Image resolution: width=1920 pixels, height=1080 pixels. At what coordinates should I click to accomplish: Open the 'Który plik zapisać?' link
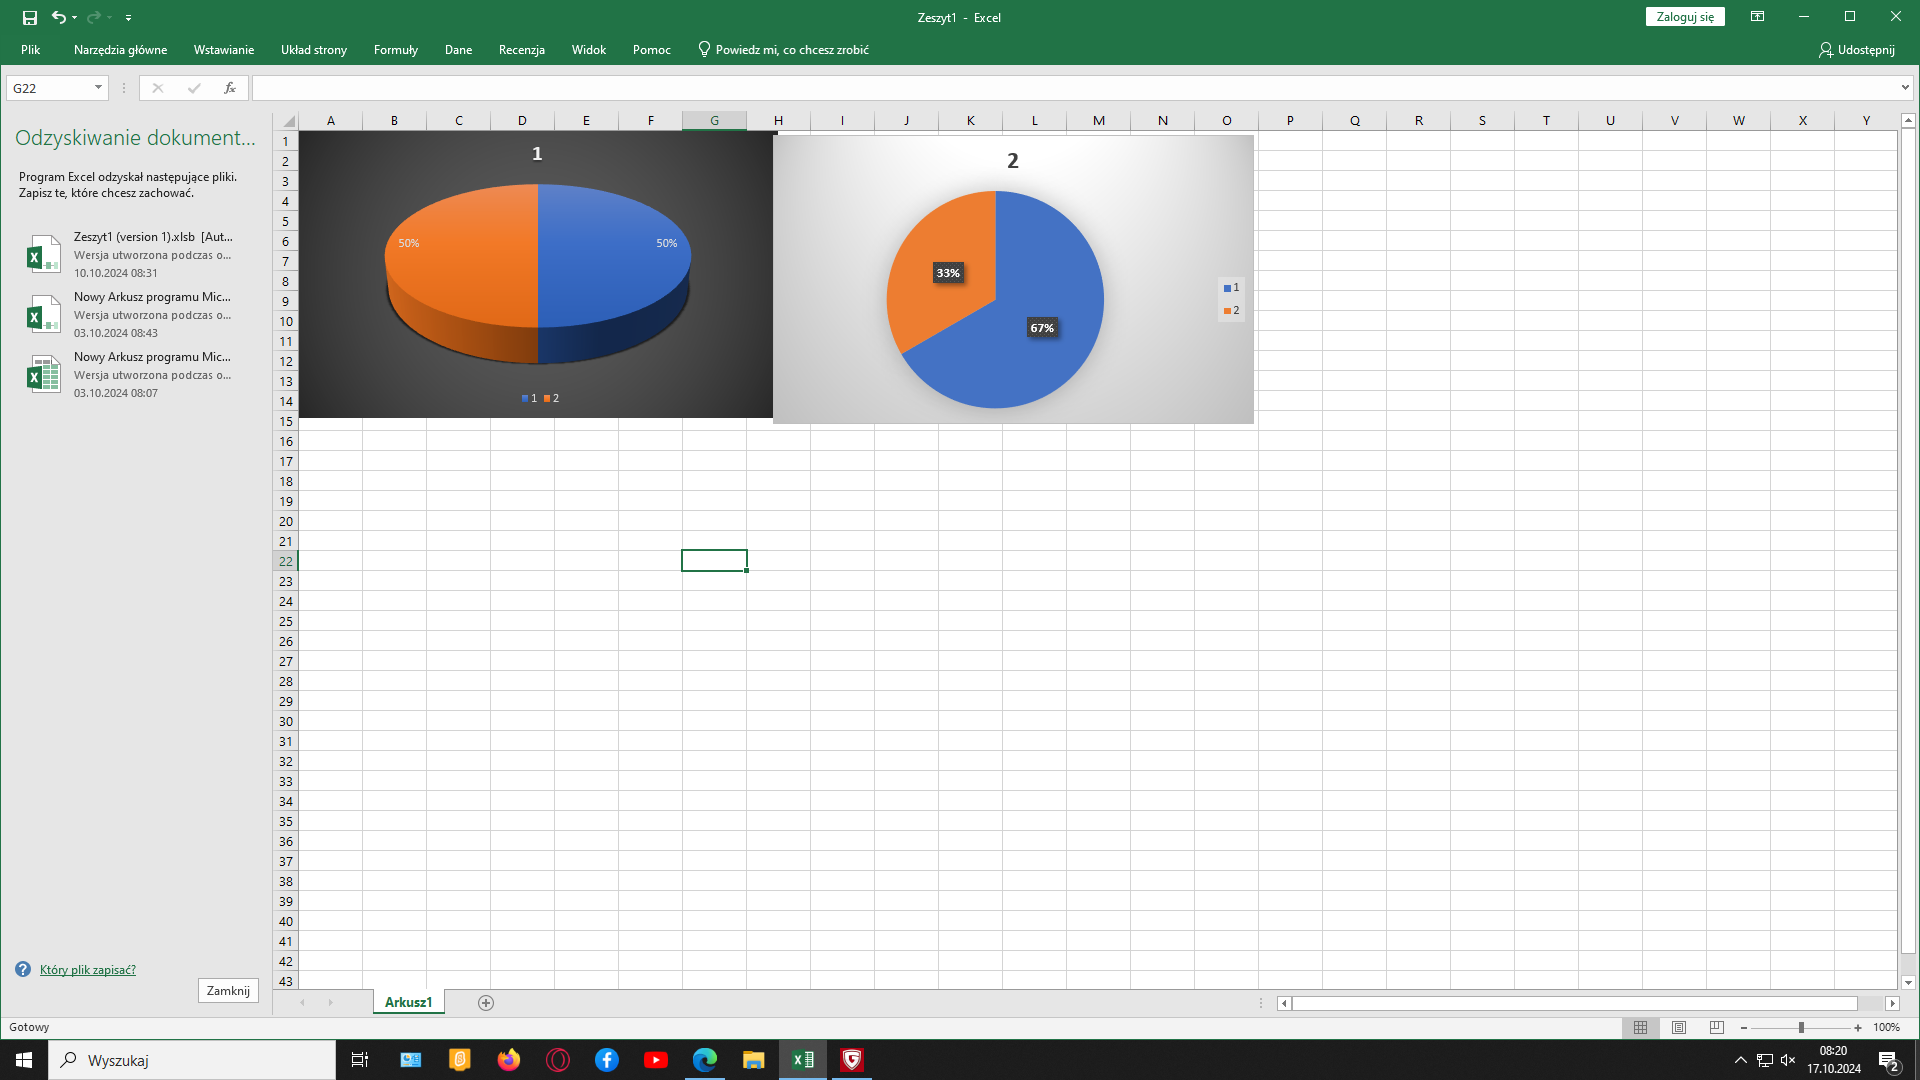[x=88, y=970]
